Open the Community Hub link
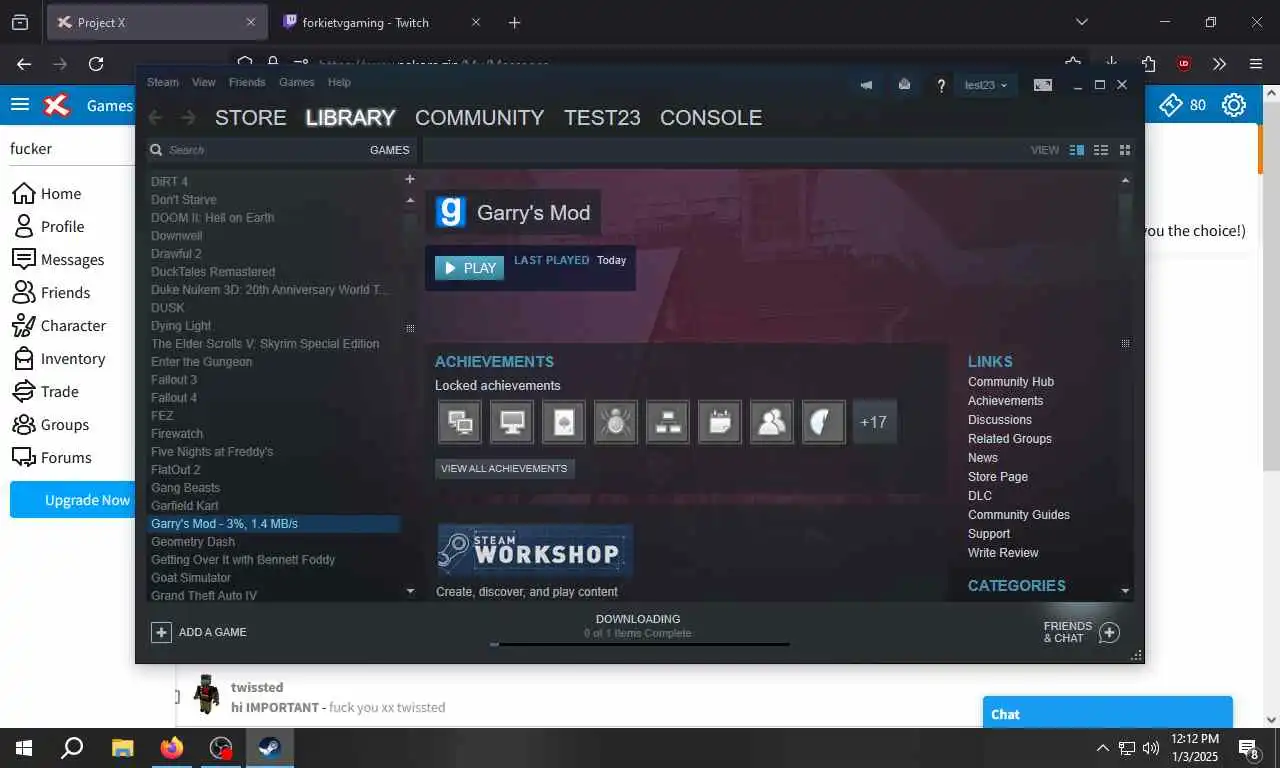The width and height of the screenshot is (1280, 768). tap(1011, 382)
